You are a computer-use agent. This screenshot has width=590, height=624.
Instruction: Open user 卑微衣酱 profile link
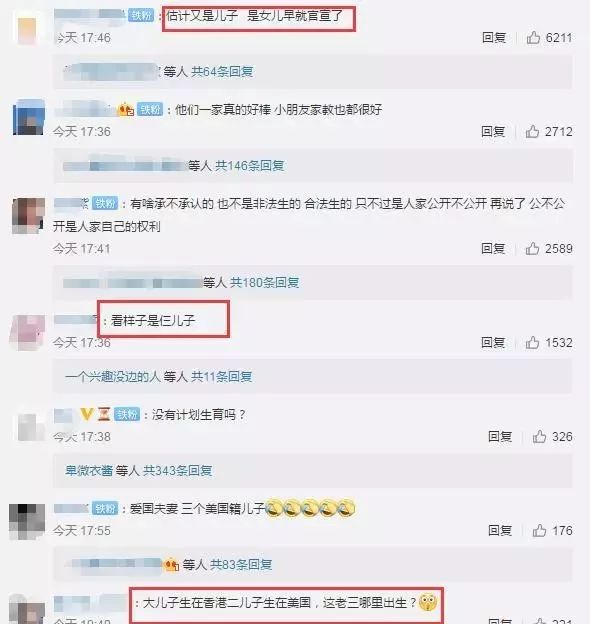pyautogui.click(x=89, y=471)
